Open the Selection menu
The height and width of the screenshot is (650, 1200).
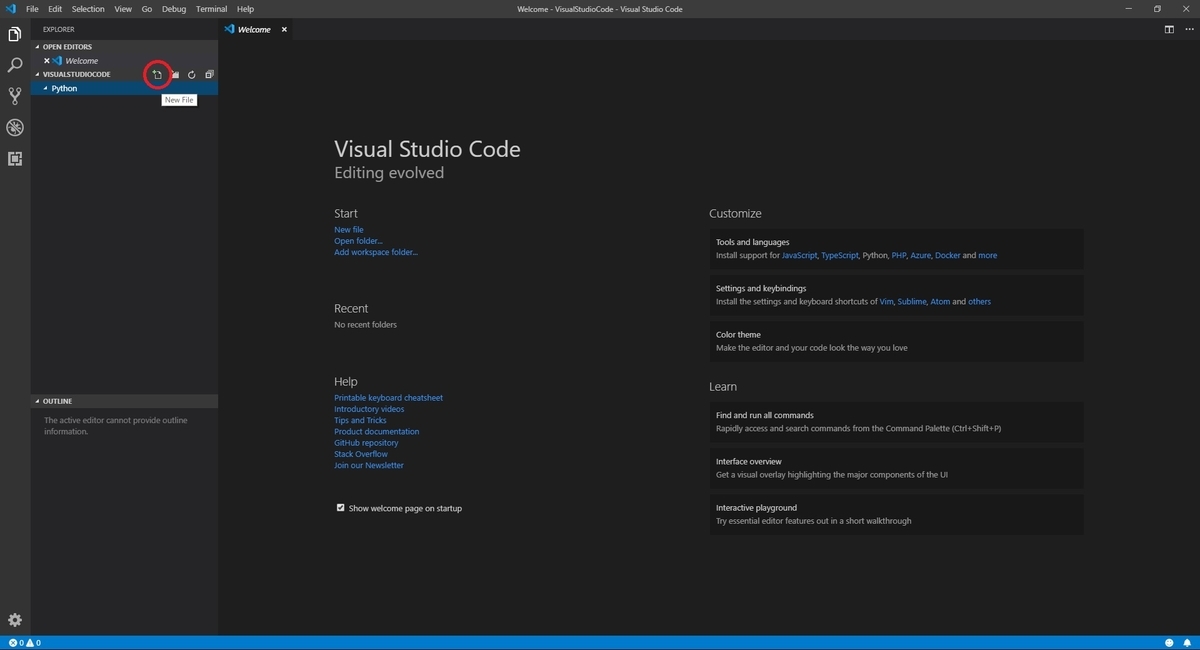point(88,9)
